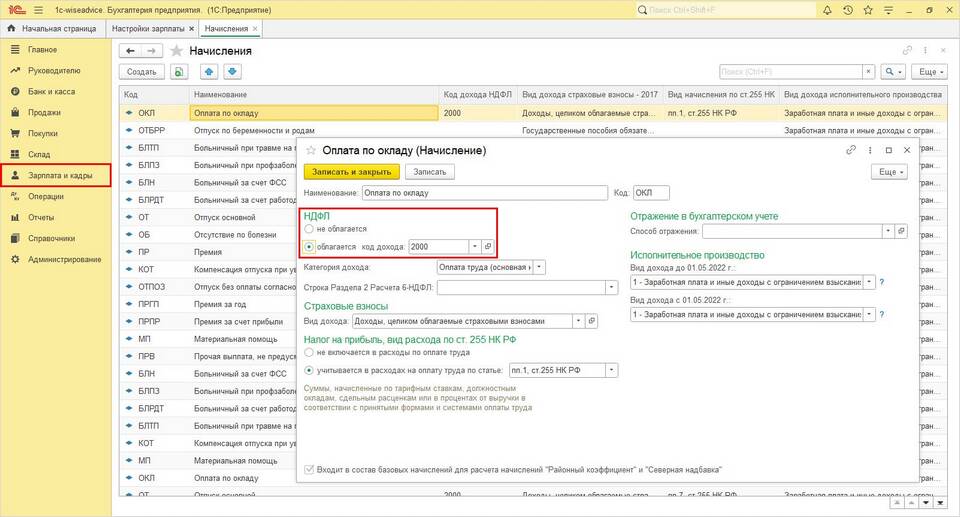Click home icon on Начальная страница tab
The image size is (960, 517).
point(11,28)
